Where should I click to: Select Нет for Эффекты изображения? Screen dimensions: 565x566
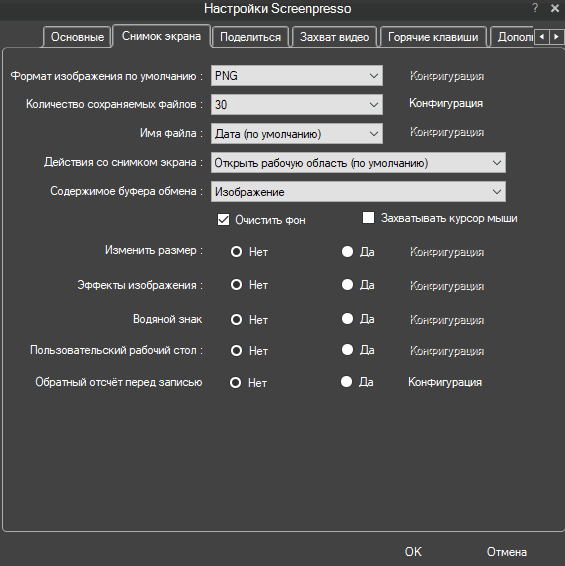(236, 285)
